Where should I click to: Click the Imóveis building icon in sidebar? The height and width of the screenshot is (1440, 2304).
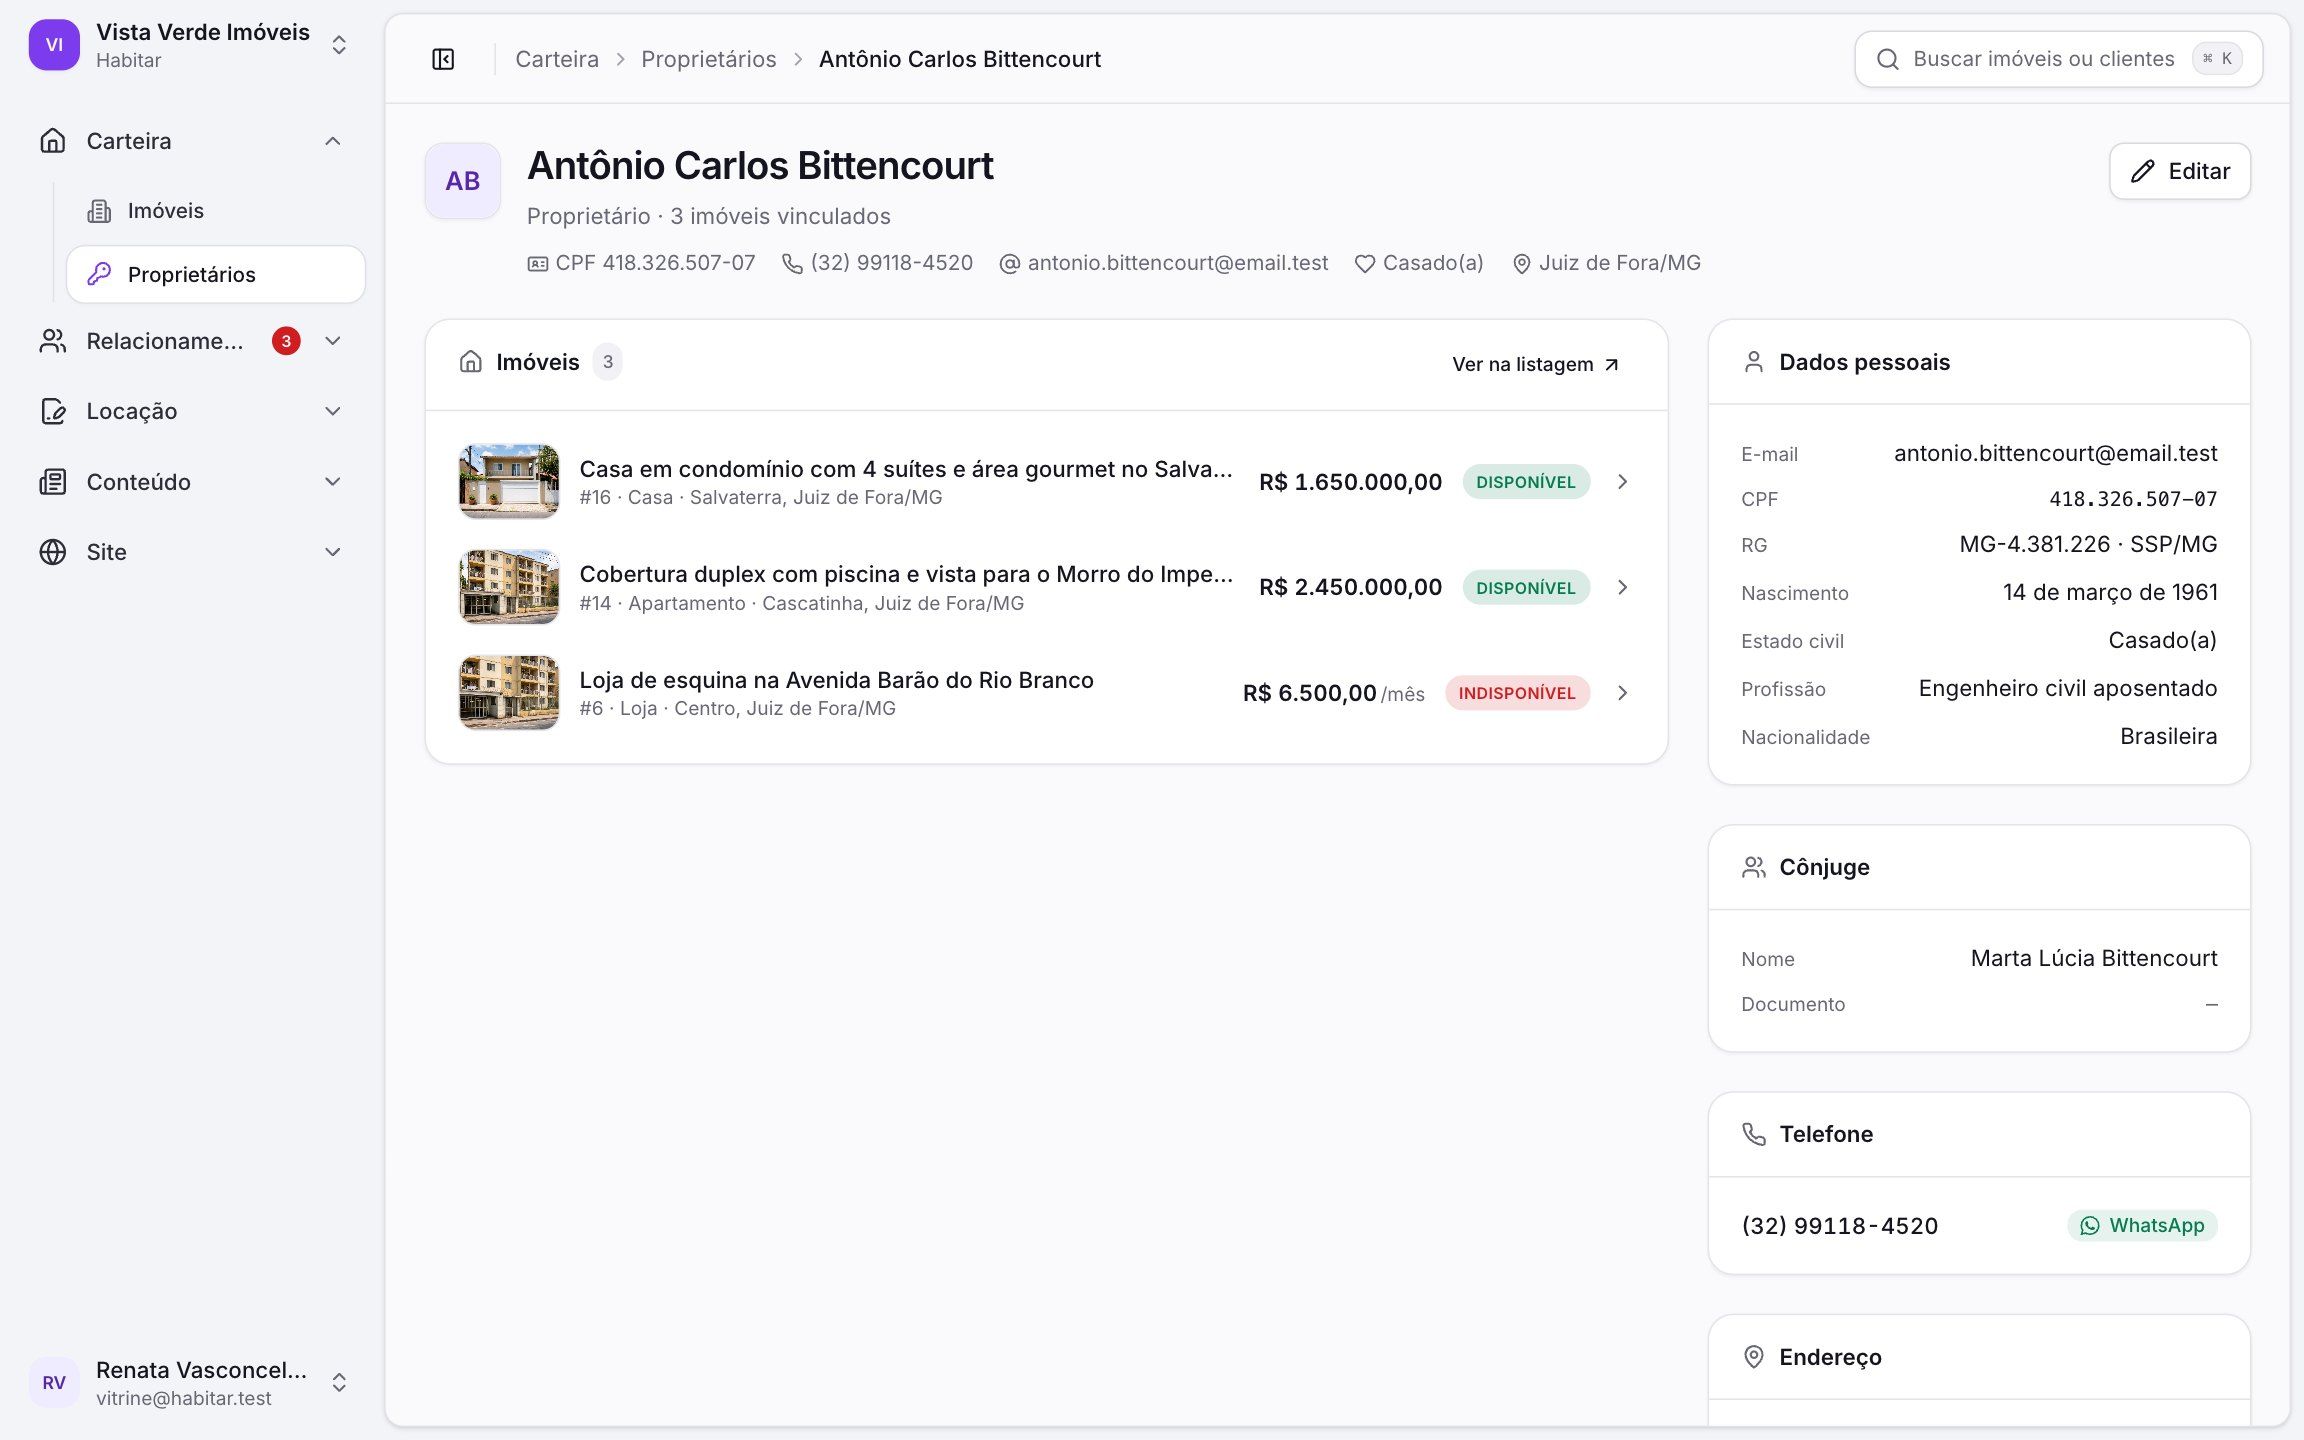point(99,211)
